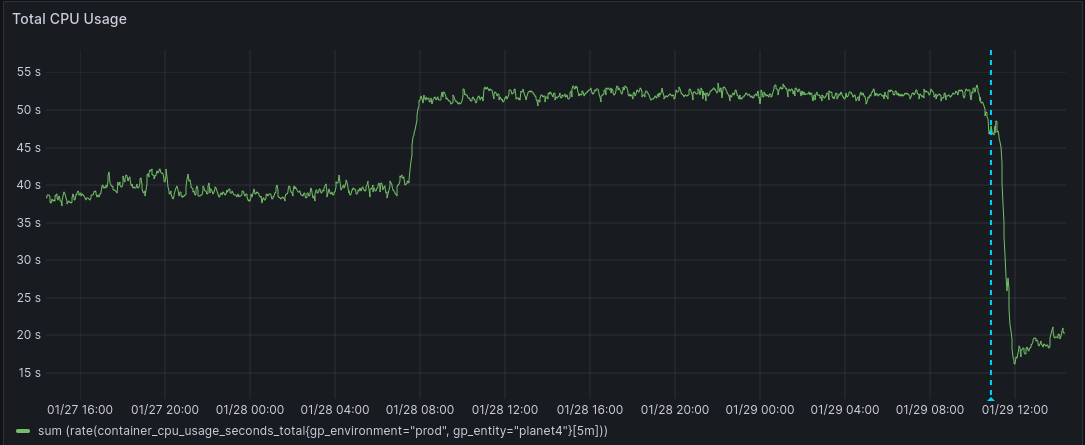The height and width of the screenshot is (445, 1085).
Task: Toggle the green legend series swatch
Action: pos(24,431)
